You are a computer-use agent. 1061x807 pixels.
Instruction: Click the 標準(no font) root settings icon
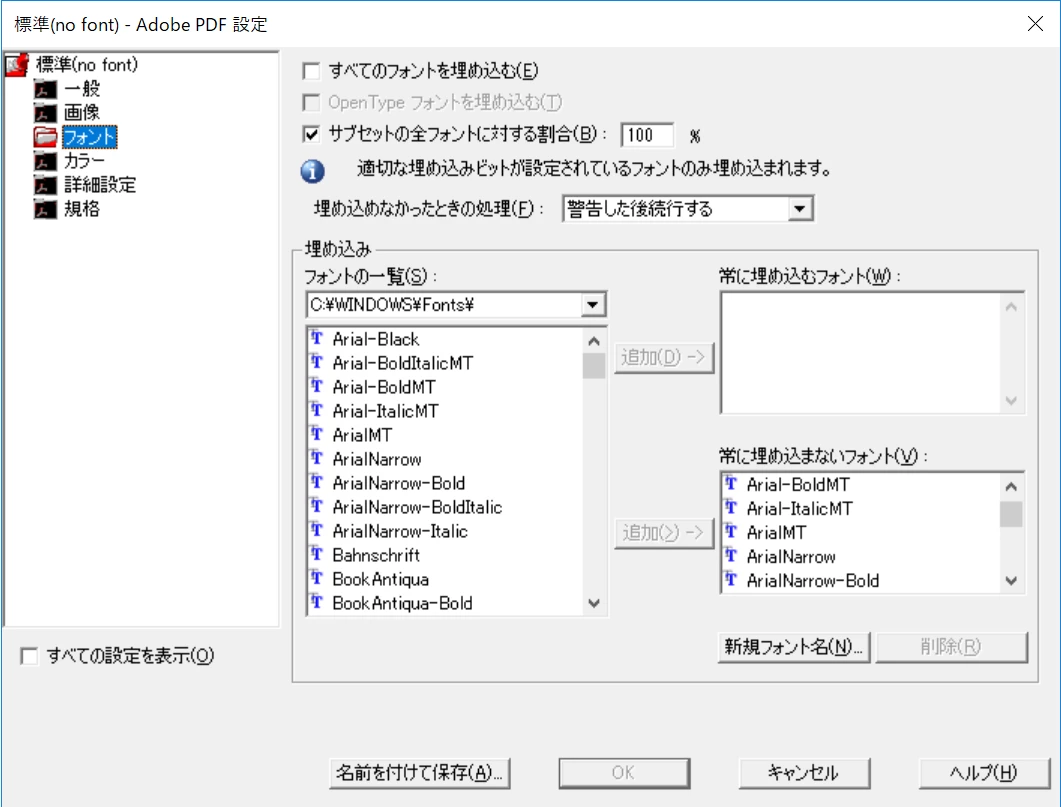[x=17, y=64]
